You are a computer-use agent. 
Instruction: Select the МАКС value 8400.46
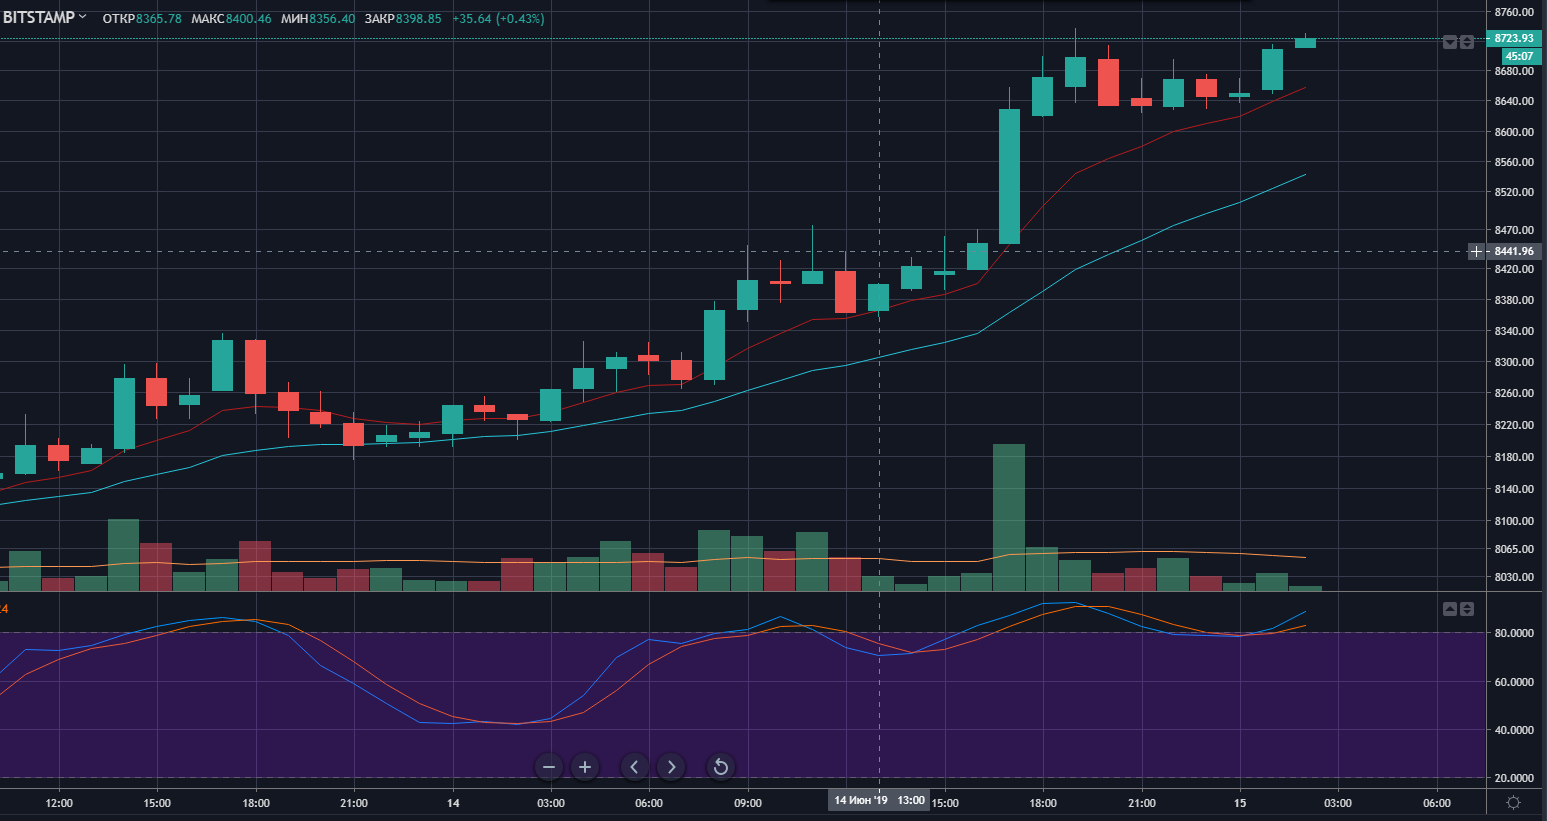coord(249,19)
